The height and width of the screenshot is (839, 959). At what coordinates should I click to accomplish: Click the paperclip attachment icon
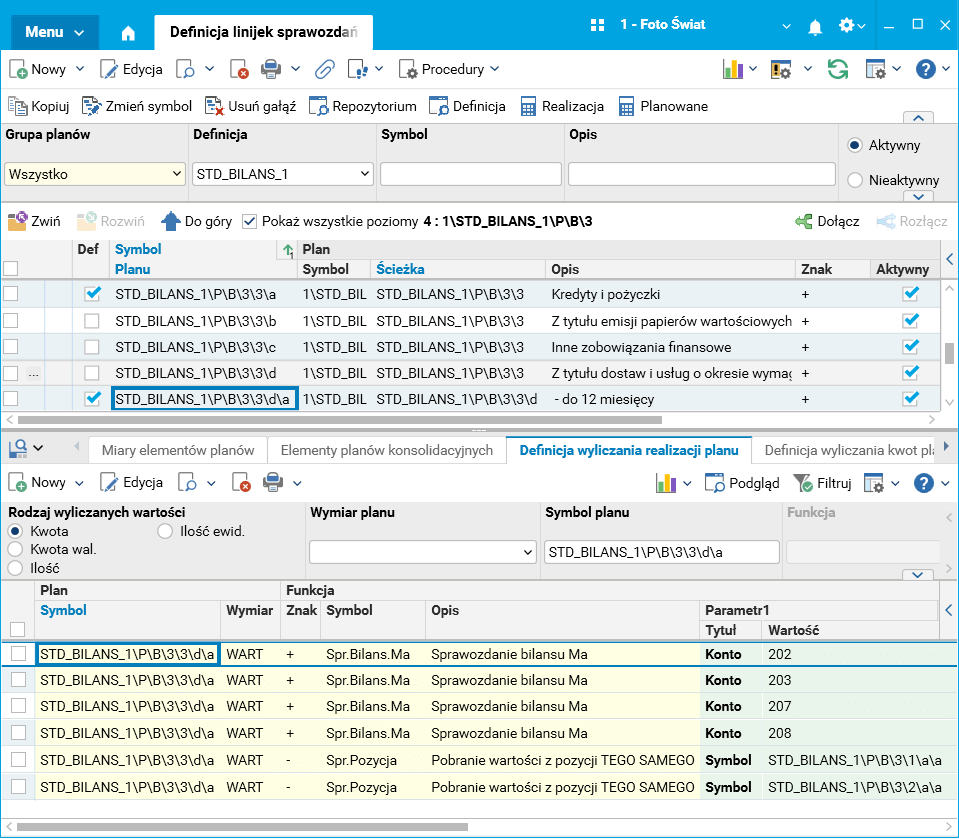(324, 69)
